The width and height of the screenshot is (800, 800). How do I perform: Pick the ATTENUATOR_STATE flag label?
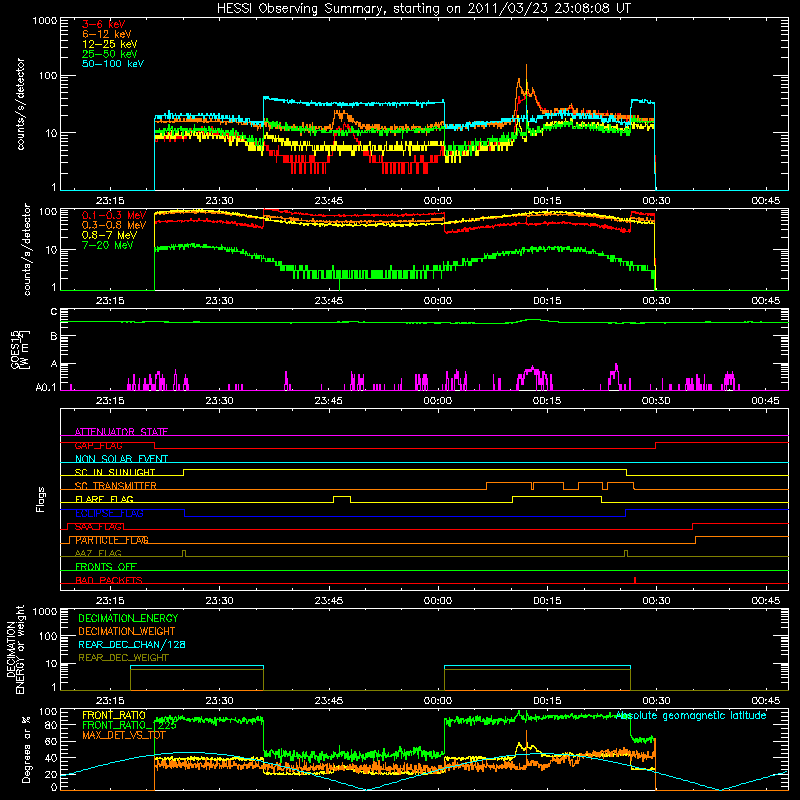tap(121, 432)
